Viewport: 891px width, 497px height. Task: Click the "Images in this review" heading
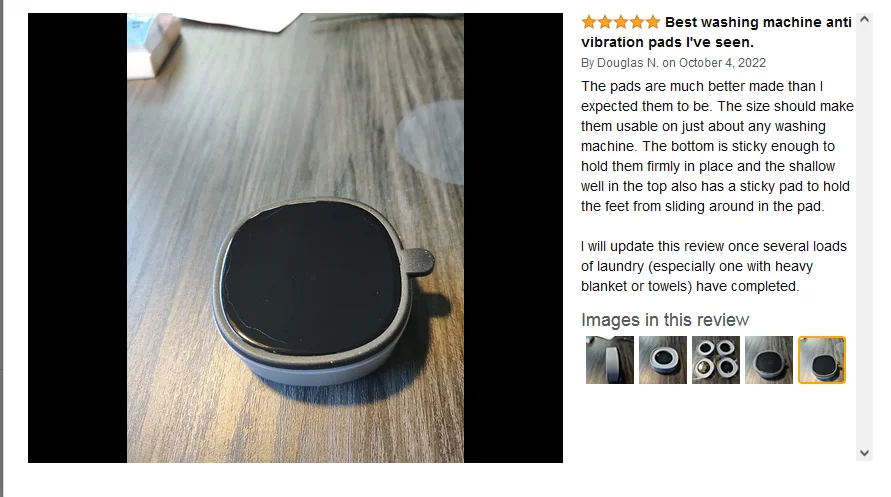(665, 320)
